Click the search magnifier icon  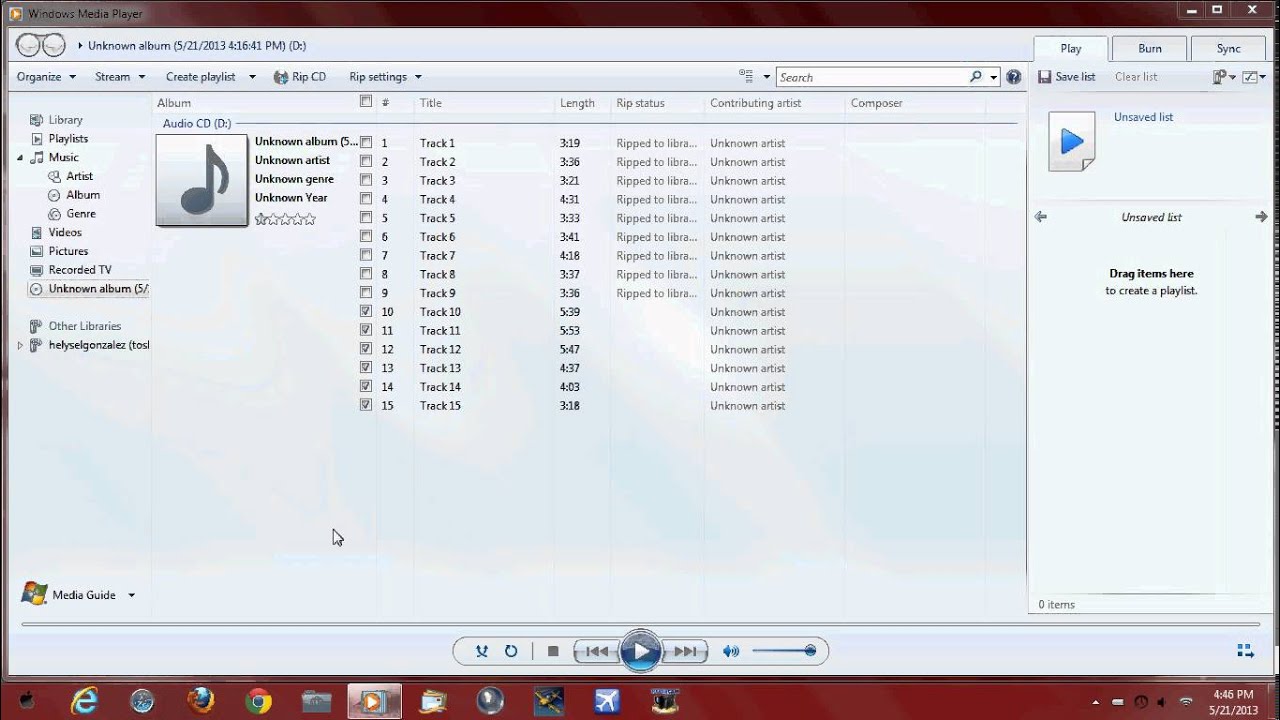(976, 77)
